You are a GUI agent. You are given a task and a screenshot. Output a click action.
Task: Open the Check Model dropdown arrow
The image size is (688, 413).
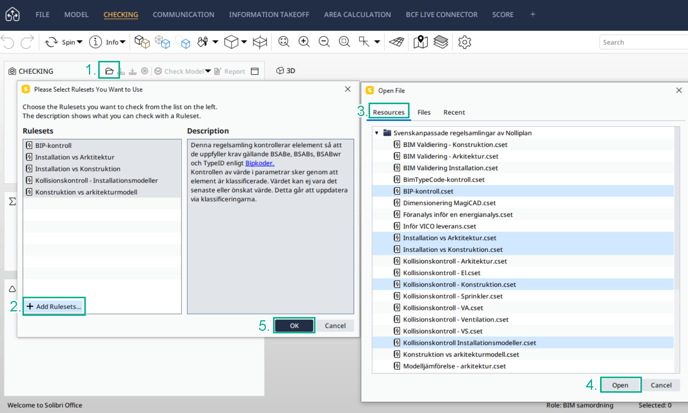pyautogui.click(x=208, y=71)
